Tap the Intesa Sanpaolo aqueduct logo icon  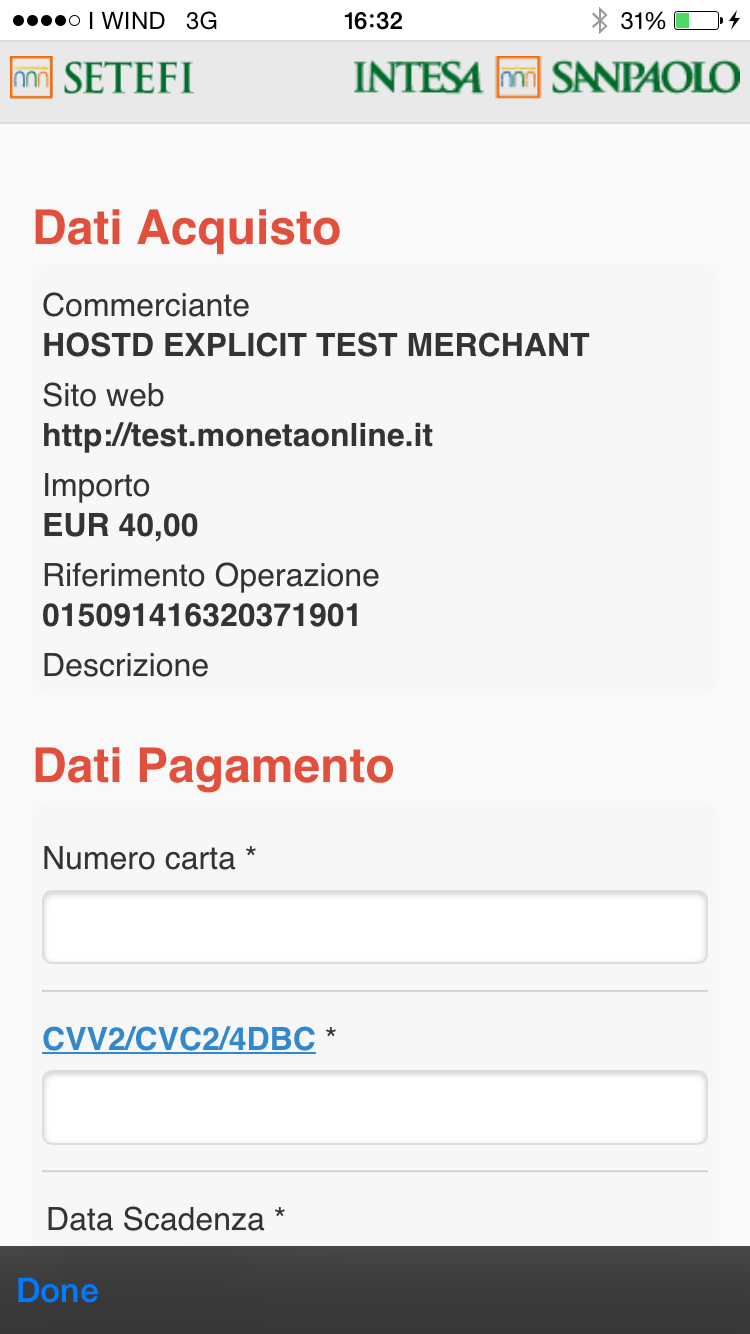coord(517,78)
